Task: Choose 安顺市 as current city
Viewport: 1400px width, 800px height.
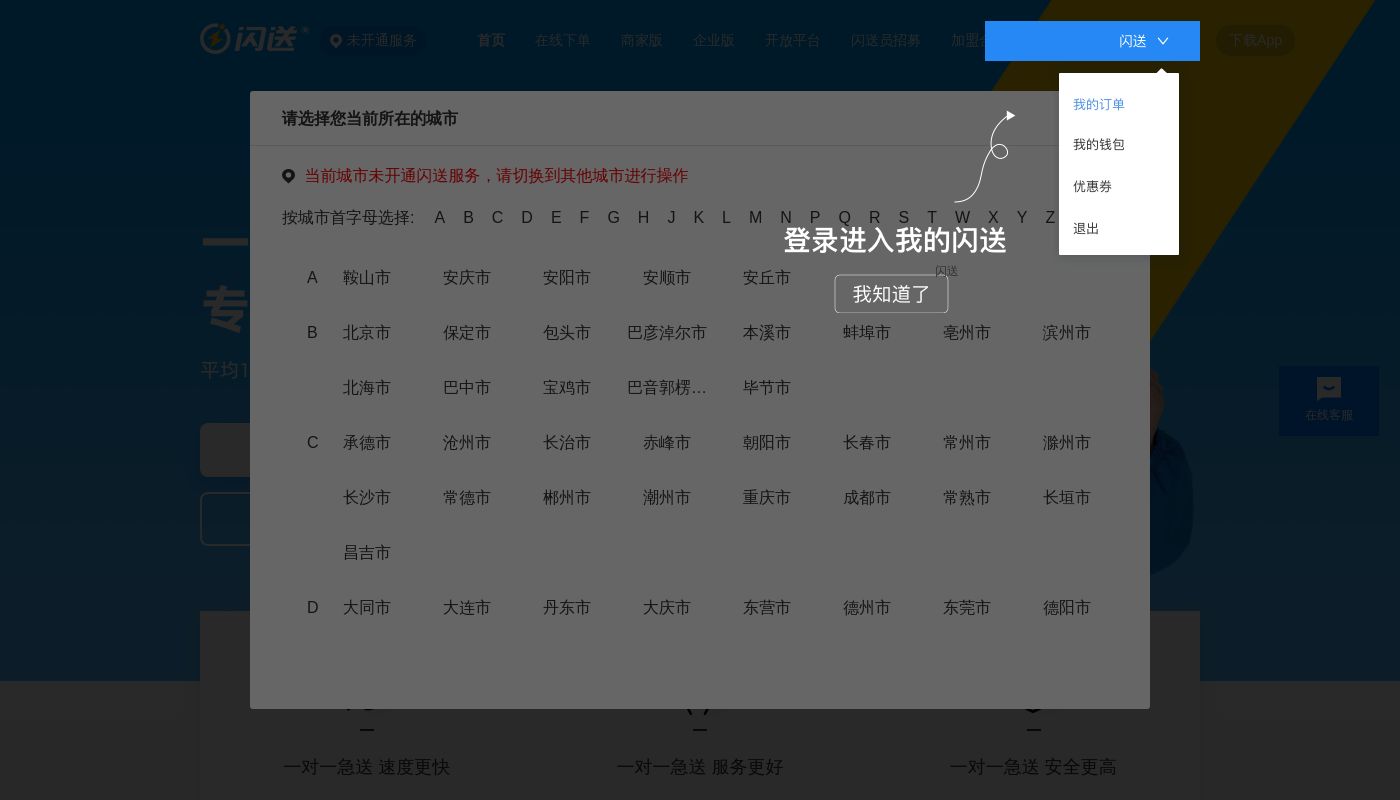Action: click(x=667, y=278)
